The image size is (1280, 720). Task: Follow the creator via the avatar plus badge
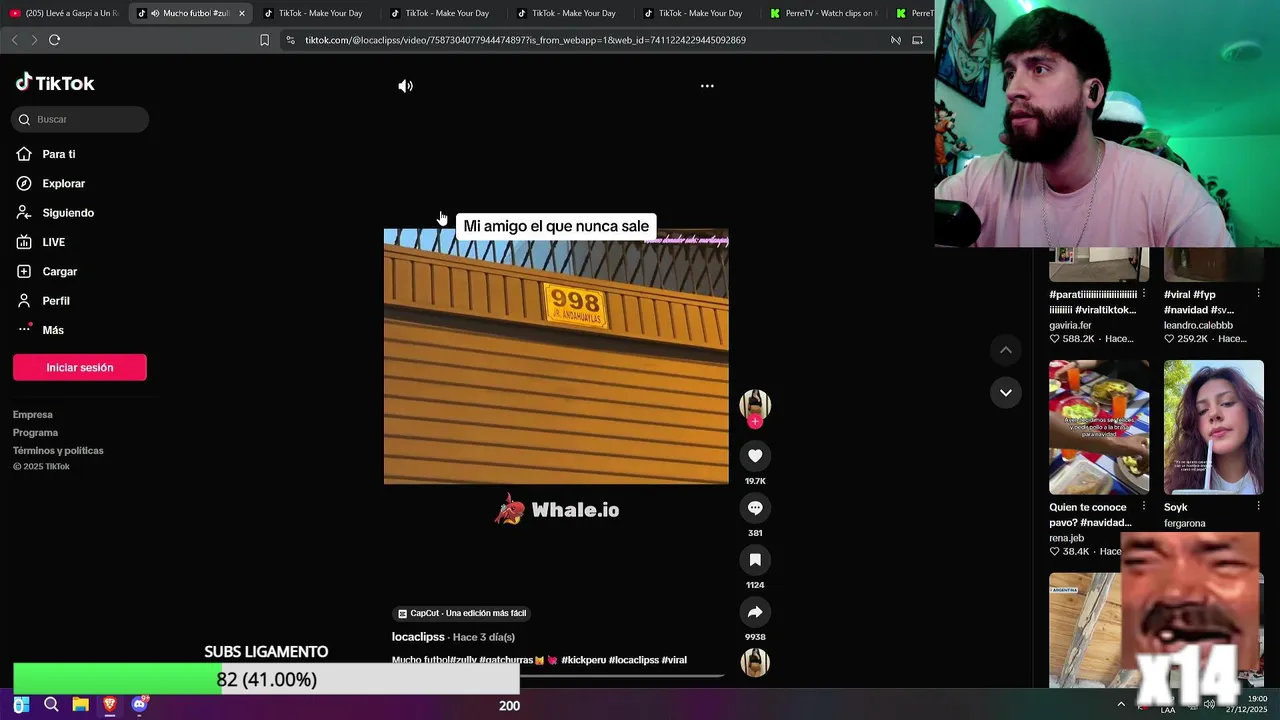coord(755,422)
